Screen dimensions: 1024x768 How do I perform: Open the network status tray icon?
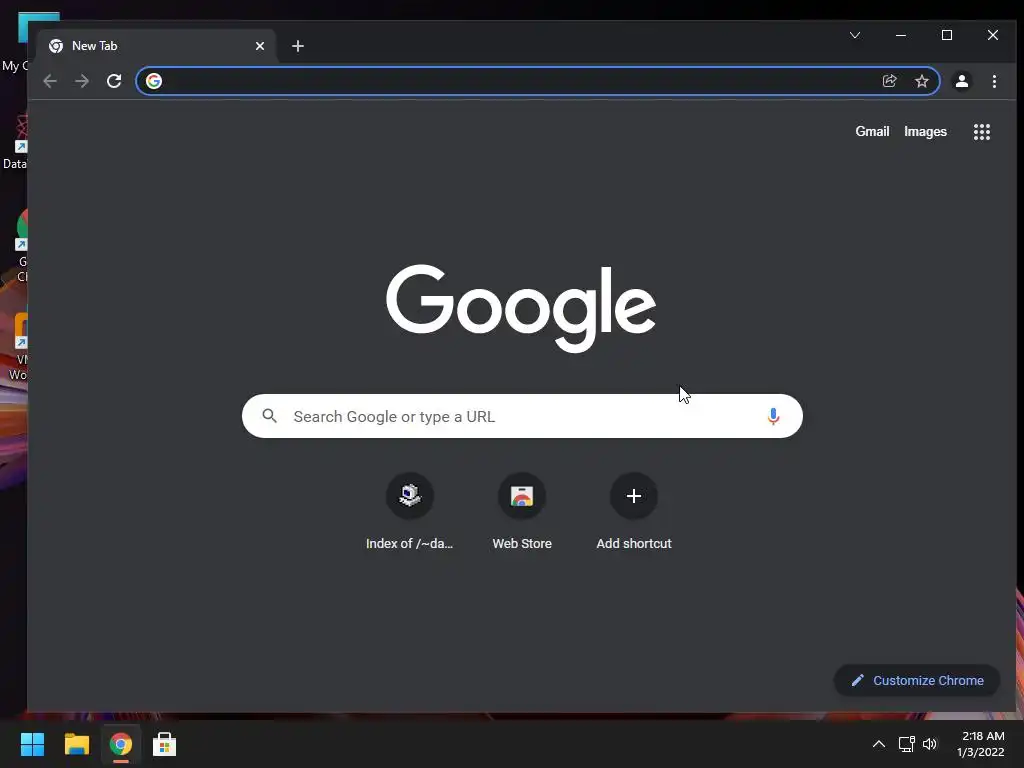coord(906,744)
